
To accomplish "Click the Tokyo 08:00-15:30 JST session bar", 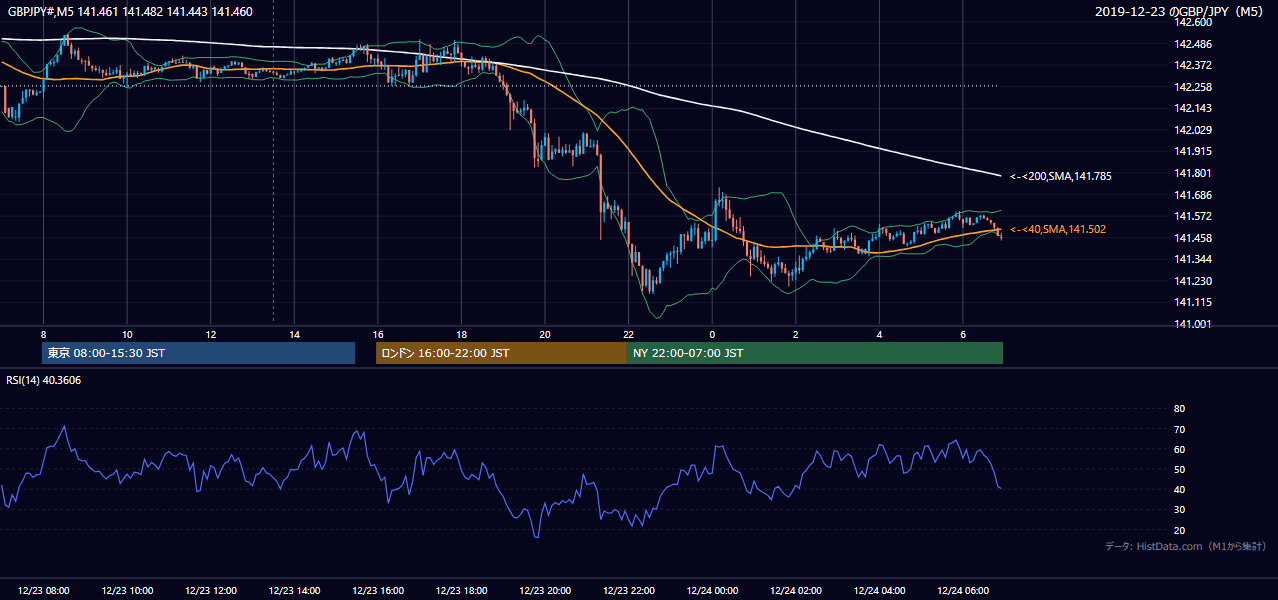I will click(x=198, y=353).
